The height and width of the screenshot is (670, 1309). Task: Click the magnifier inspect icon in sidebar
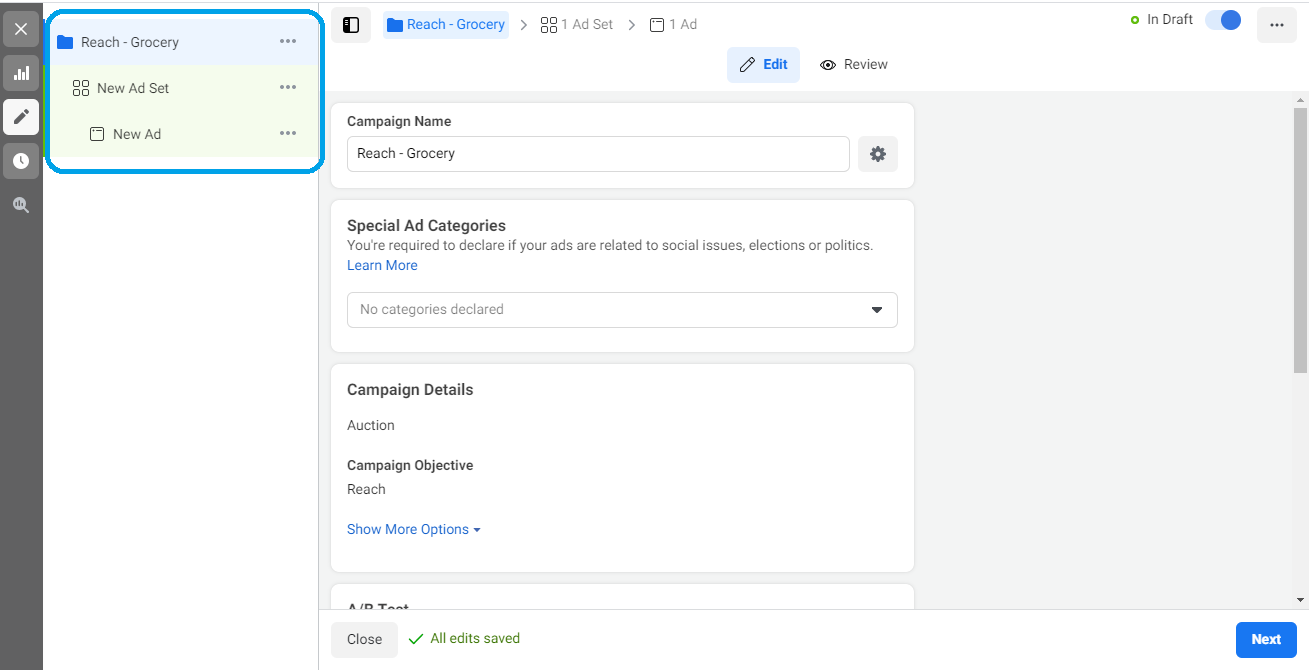point(21,205)
